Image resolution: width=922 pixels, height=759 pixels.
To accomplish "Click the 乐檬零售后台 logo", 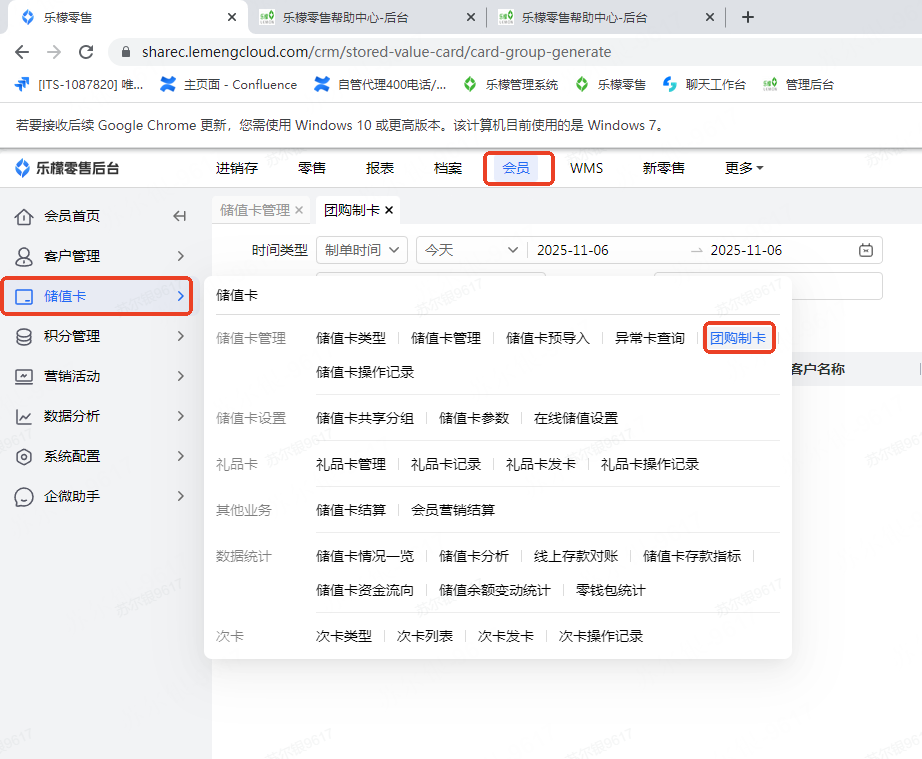I will point(67,168).
